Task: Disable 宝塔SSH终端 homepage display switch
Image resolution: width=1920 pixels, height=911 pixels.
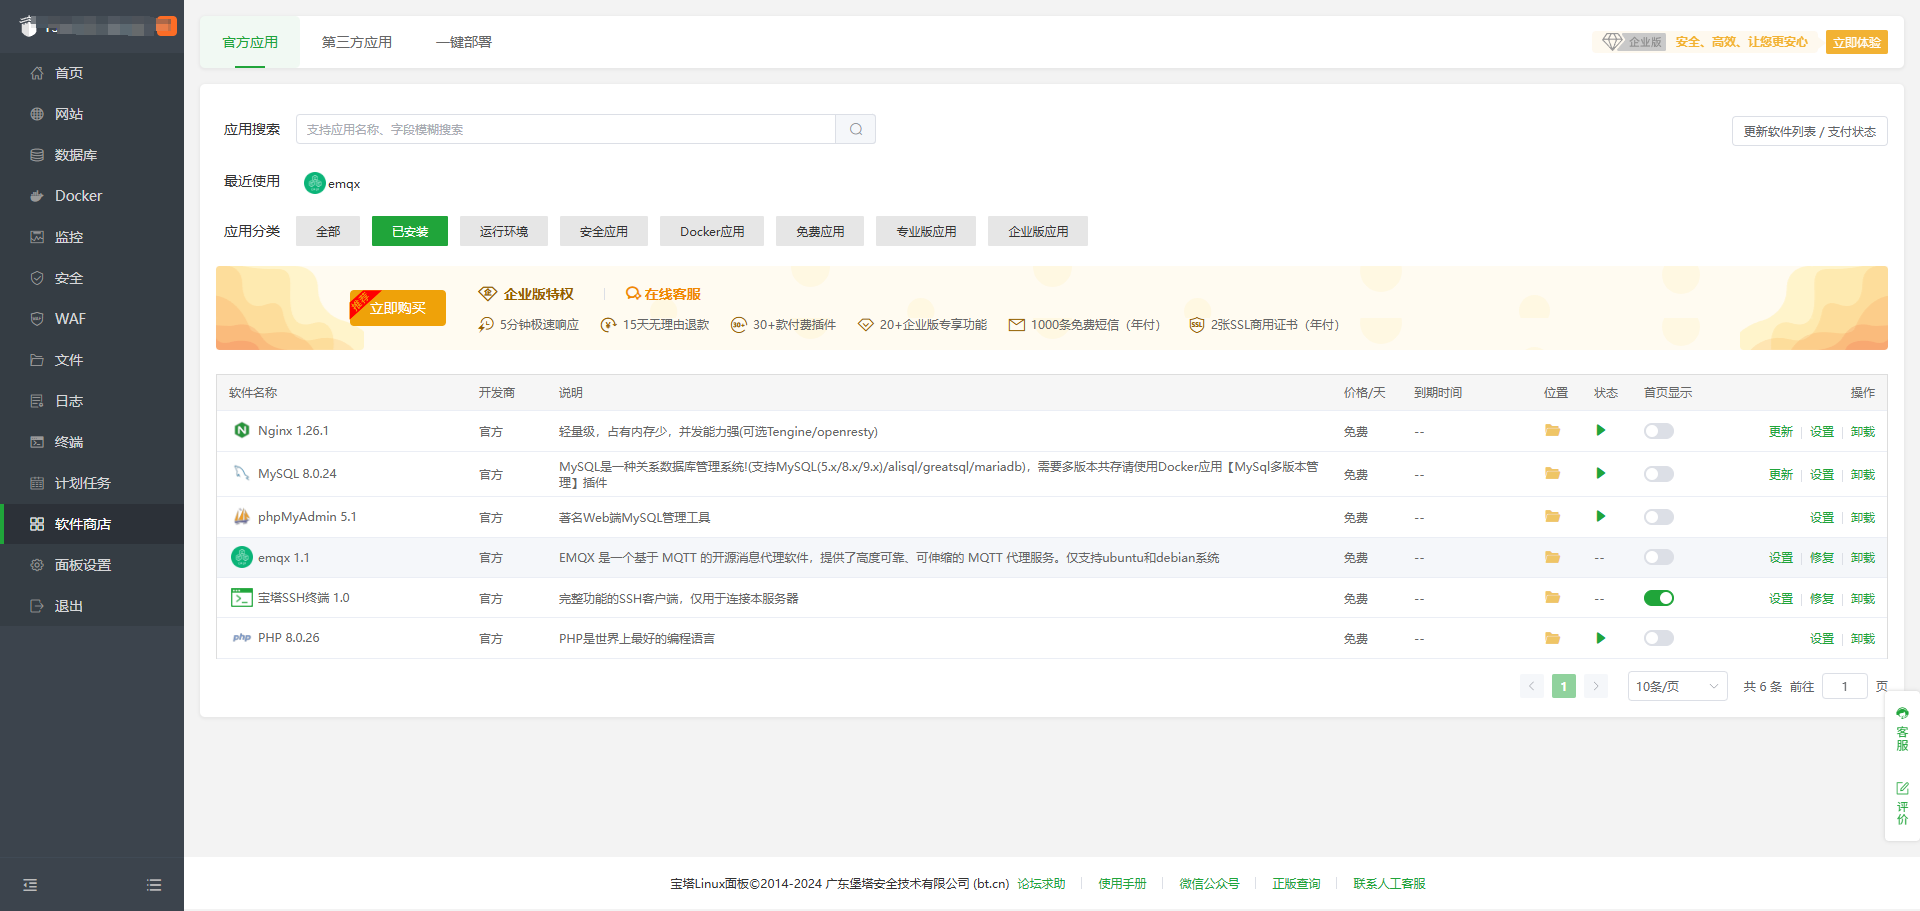Action: [1658, 598]
